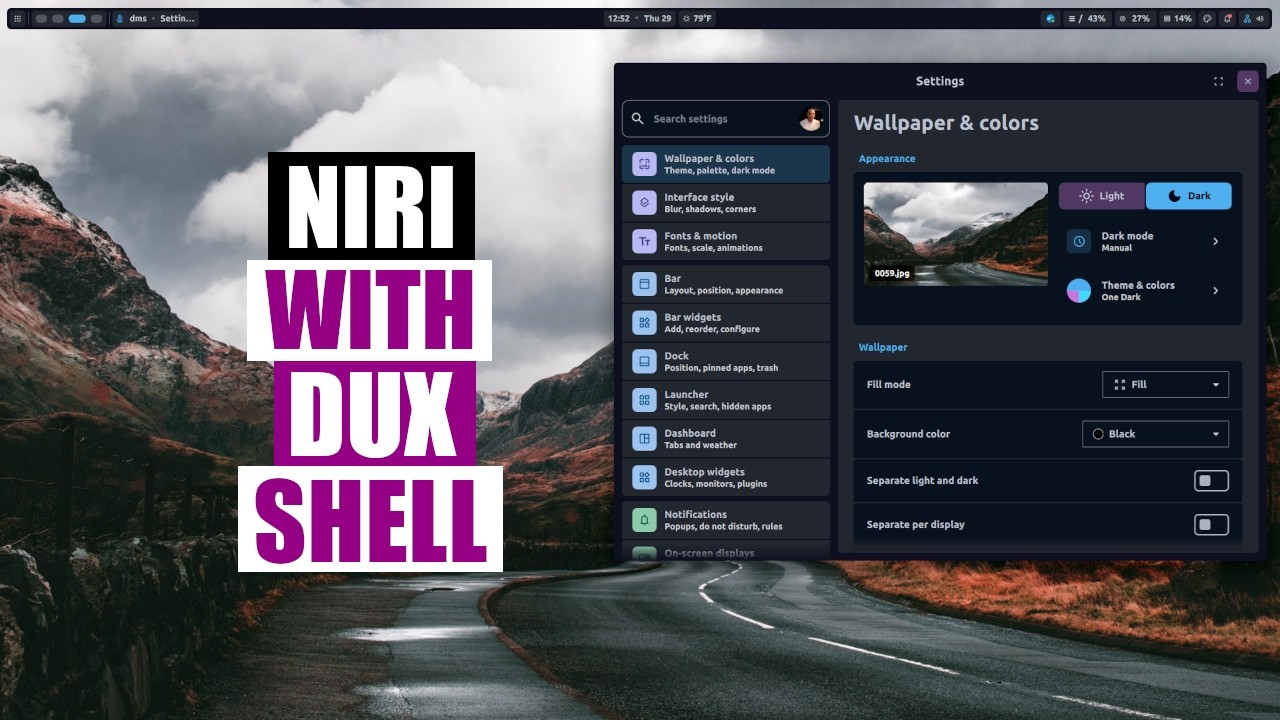Click the browser globe icon in system tray
The image size is (1280, 720).
point(1050,18)
